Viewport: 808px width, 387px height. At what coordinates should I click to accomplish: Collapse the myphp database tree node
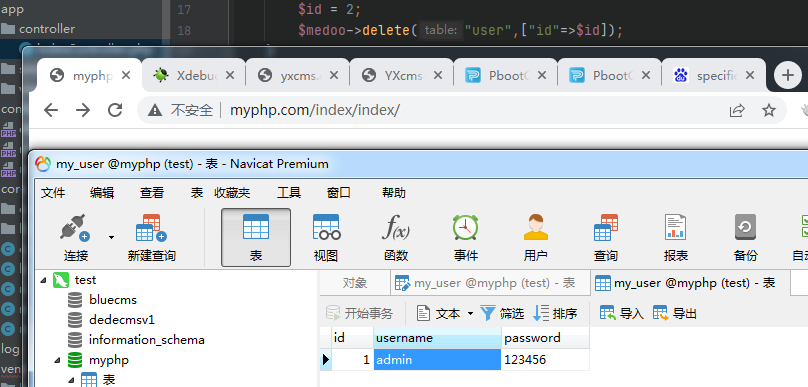[x=58, y=360]
